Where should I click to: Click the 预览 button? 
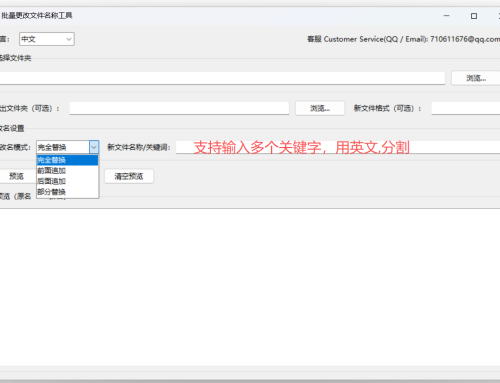click(x=16, y=176)
